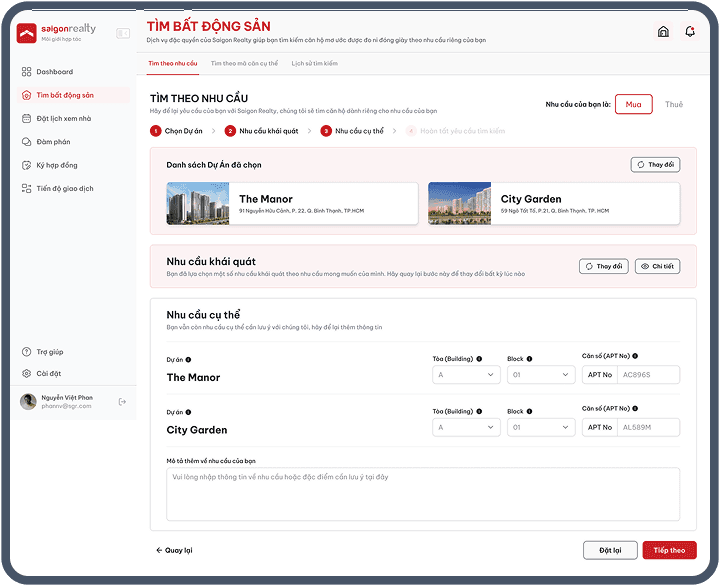Click Block info icon in City Garden row
The height and width of the screenshot is (585, 719).
529,411
